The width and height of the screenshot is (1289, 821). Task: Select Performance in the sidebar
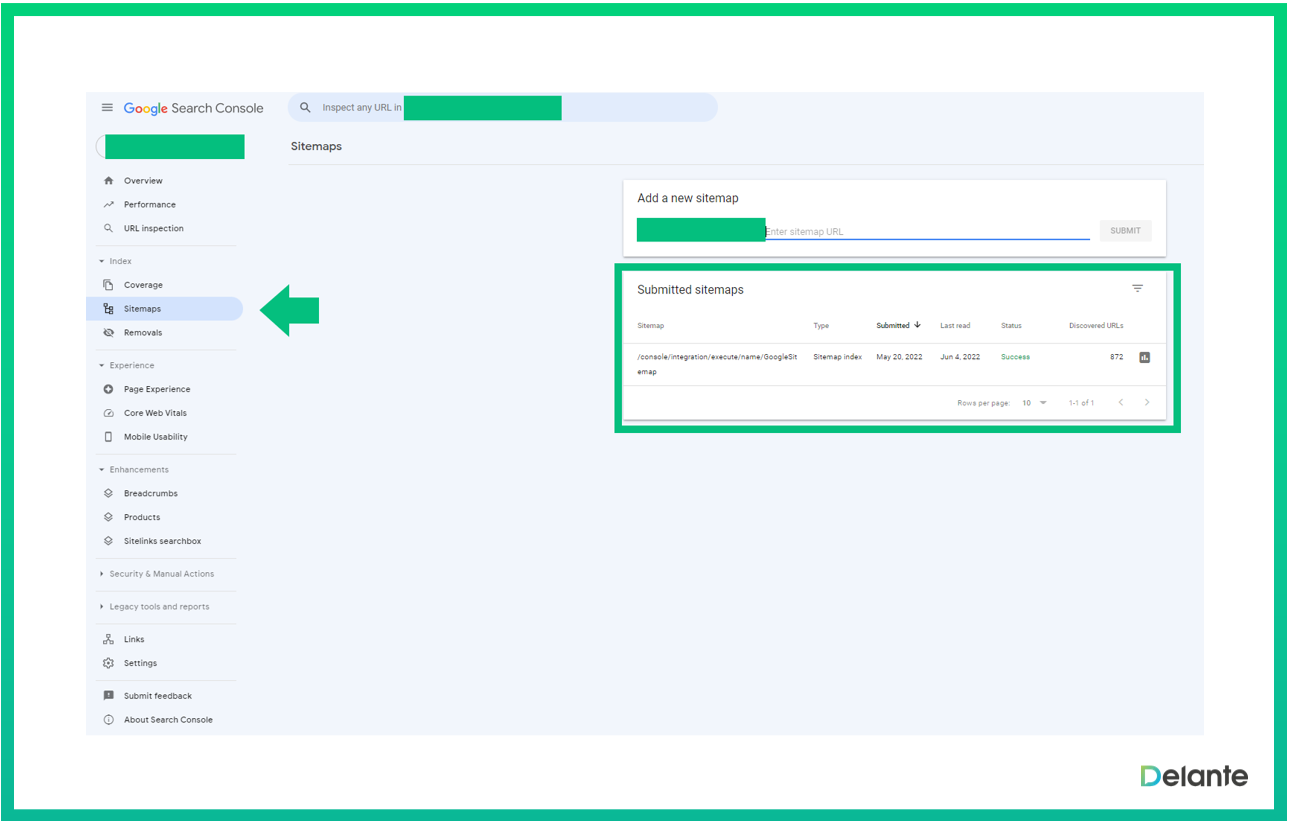tap(149, 205)
